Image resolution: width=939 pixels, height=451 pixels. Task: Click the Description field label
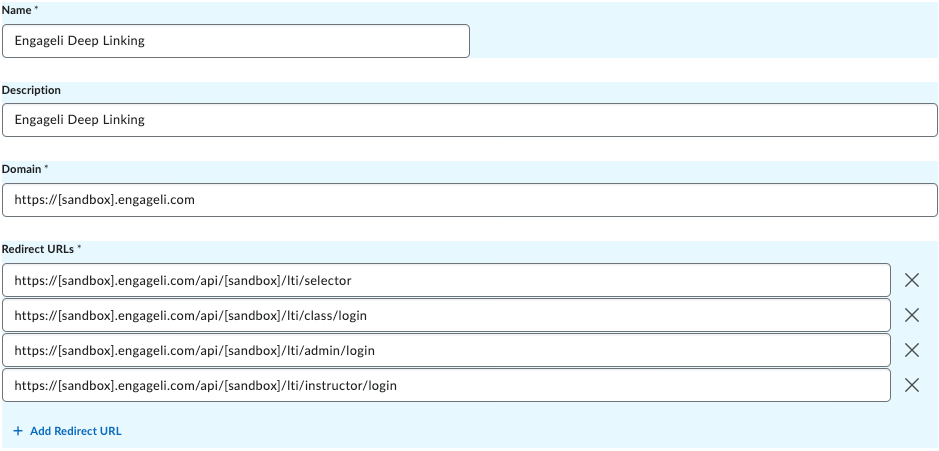(31, 90)
